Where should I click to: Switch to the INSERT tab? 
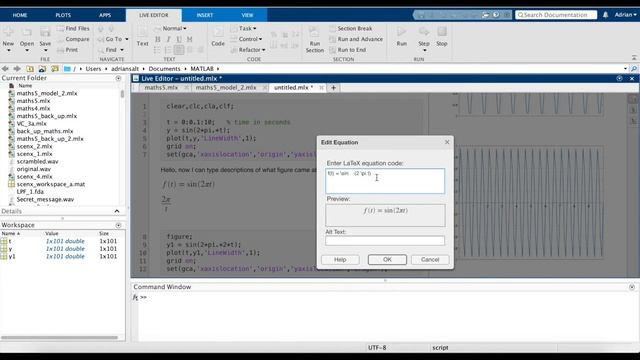click(x=204, y=15)
